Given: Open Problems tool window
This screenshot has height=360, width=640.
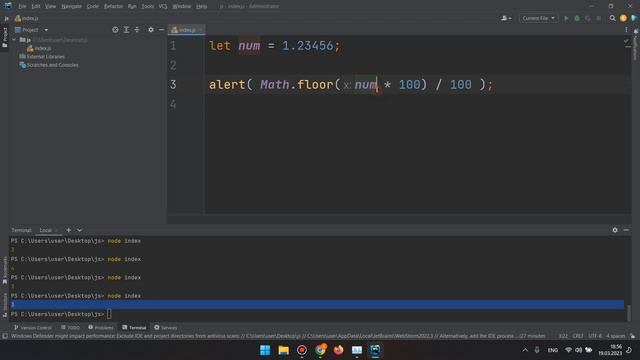Looking at the screenshot, I should coord(100,328).
